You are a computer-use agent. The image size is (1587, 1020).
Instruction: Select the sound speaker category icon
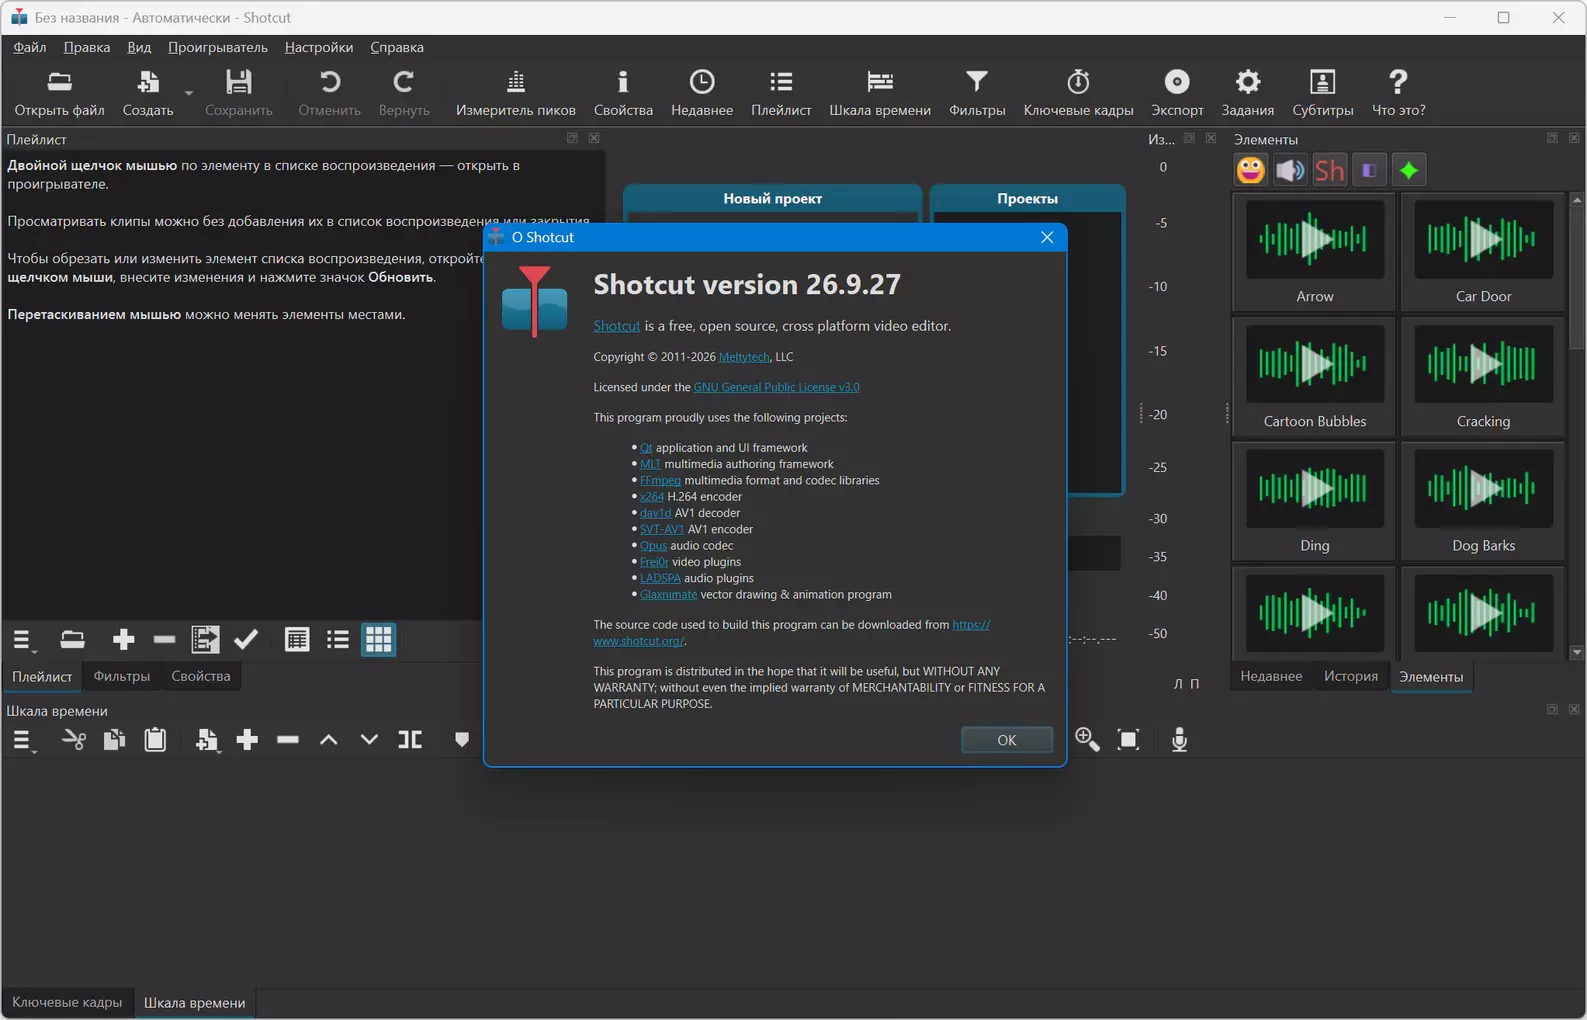tap(1290, 170)
